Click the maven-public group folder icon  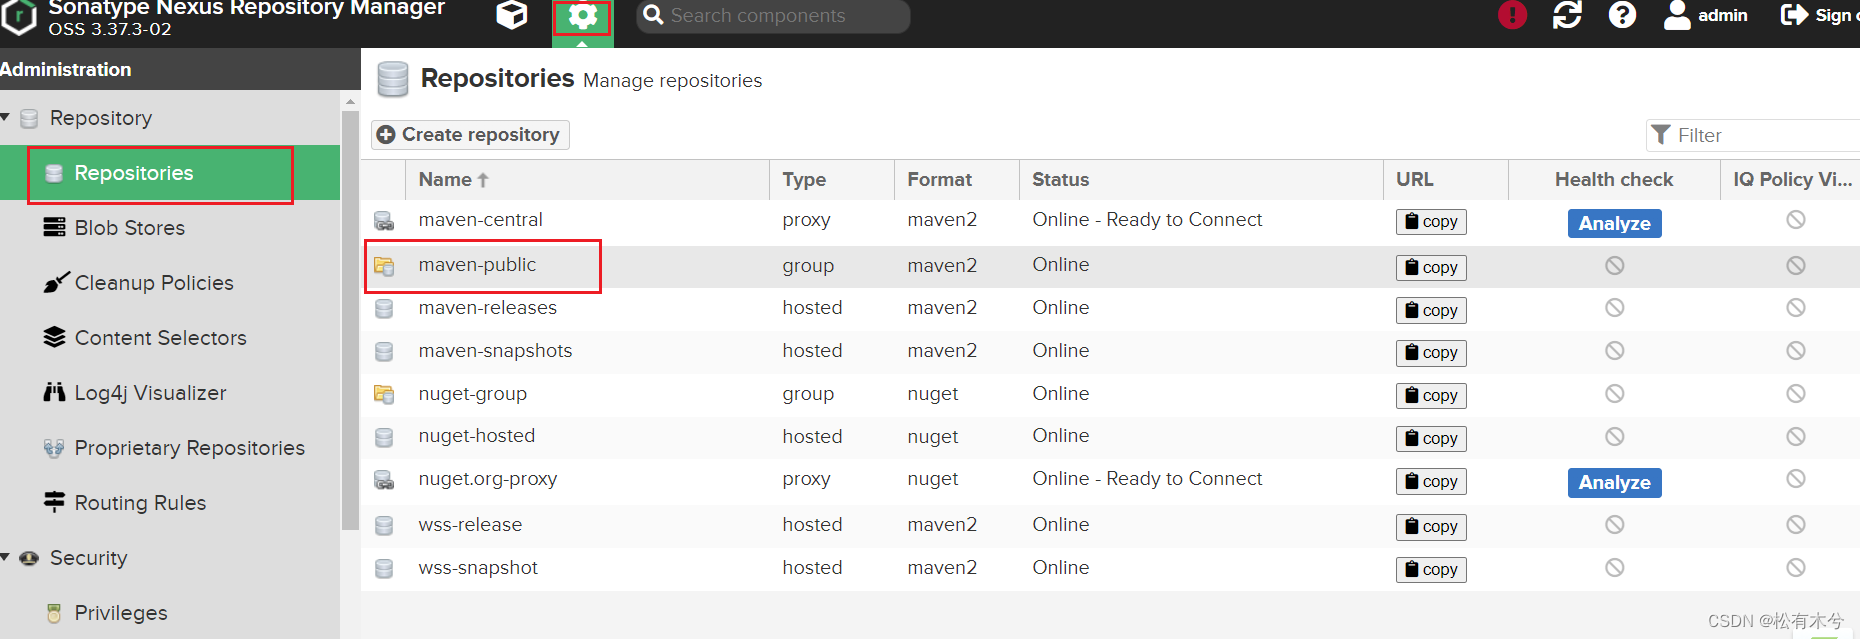(384, 266)
